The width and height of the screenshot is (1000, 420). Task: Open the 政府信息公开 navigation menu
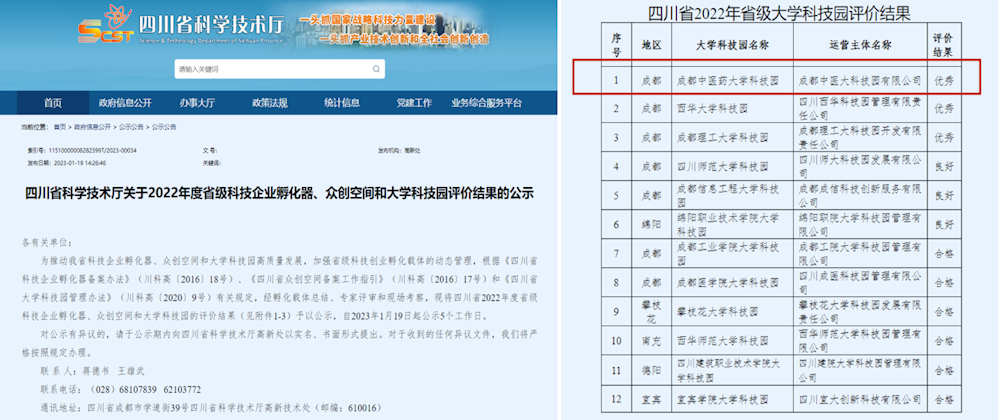pyautogui.click(x=125, y=103)
